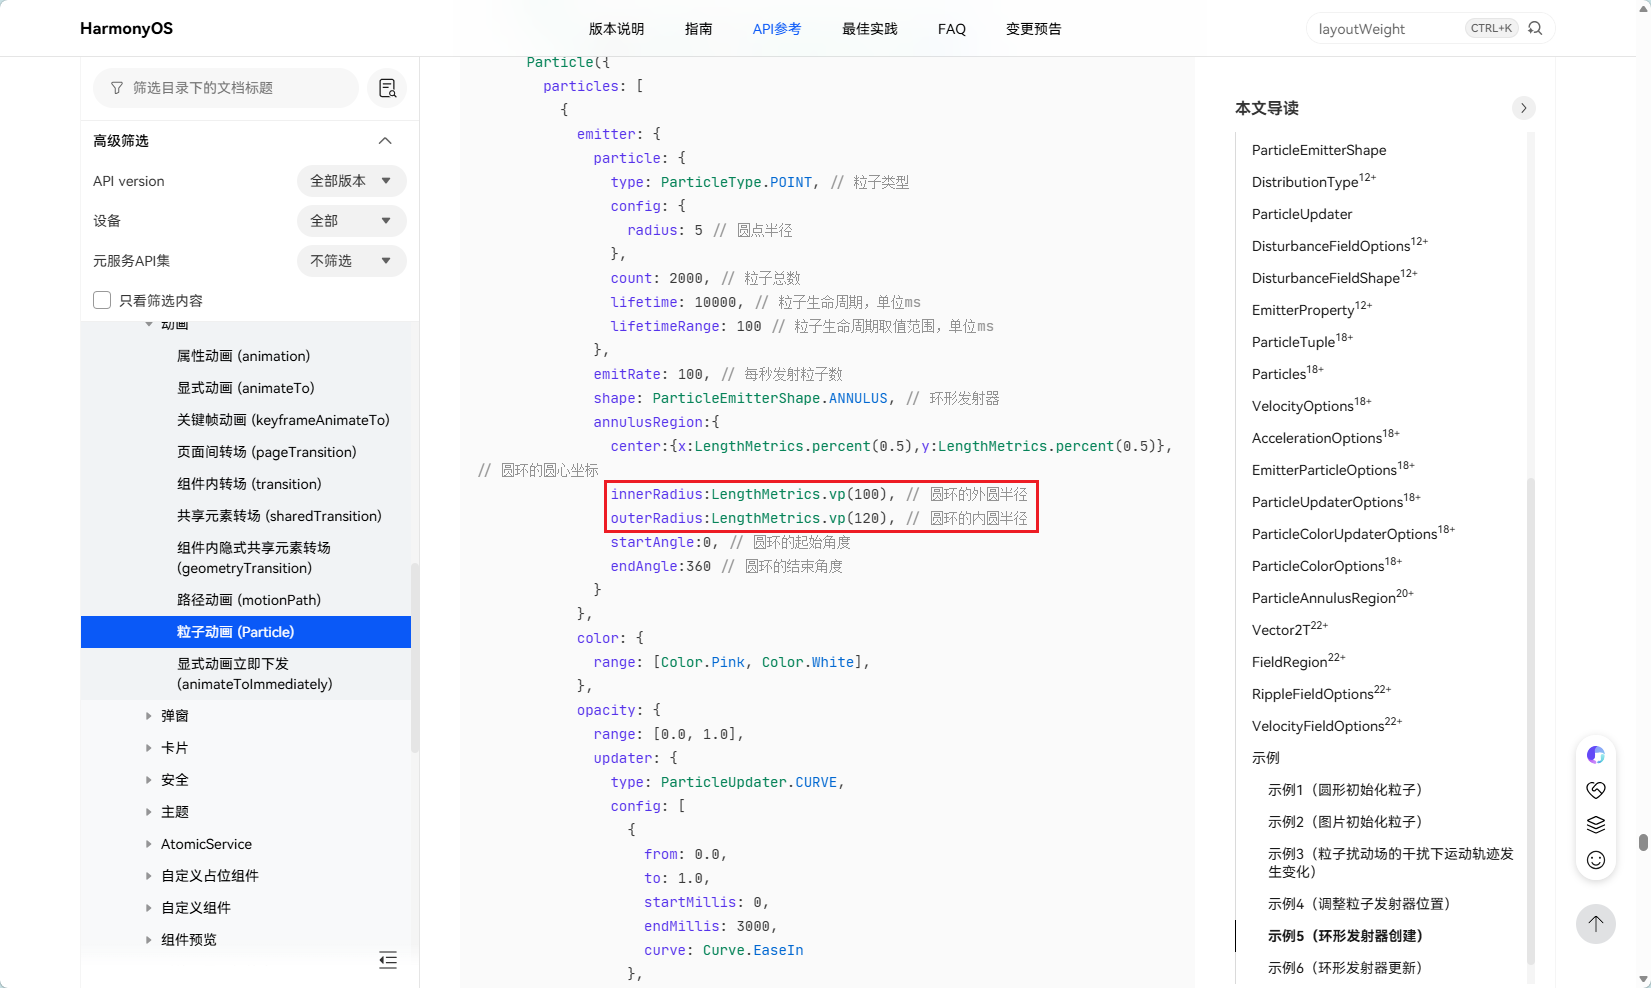Collapse the 本文导读 panel arrow
Image resolution: width=1651 pixels, height=988 pixels.
click(1523, 108)
